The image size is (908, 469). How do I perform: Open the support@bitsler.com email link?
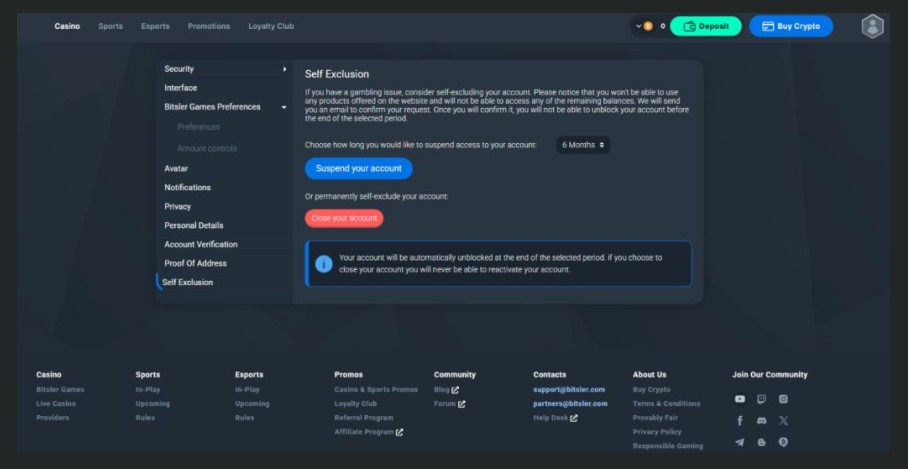pos(570,389)
